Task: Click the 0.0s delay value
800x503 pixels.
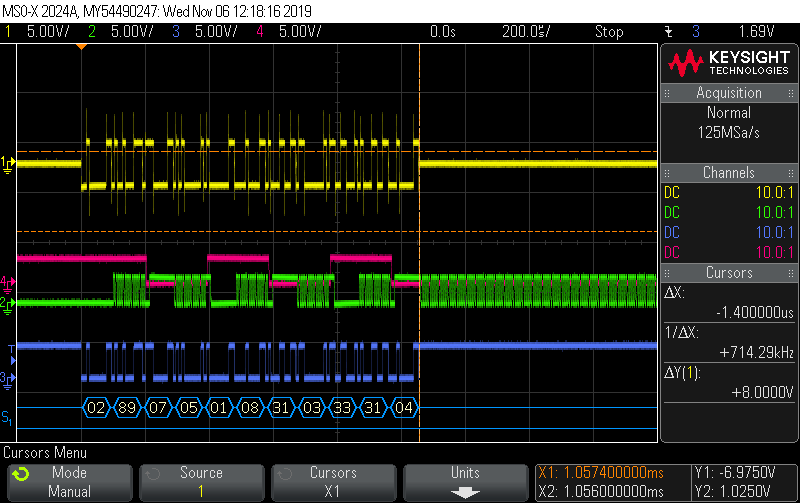Action: click(x=442, y=32)
